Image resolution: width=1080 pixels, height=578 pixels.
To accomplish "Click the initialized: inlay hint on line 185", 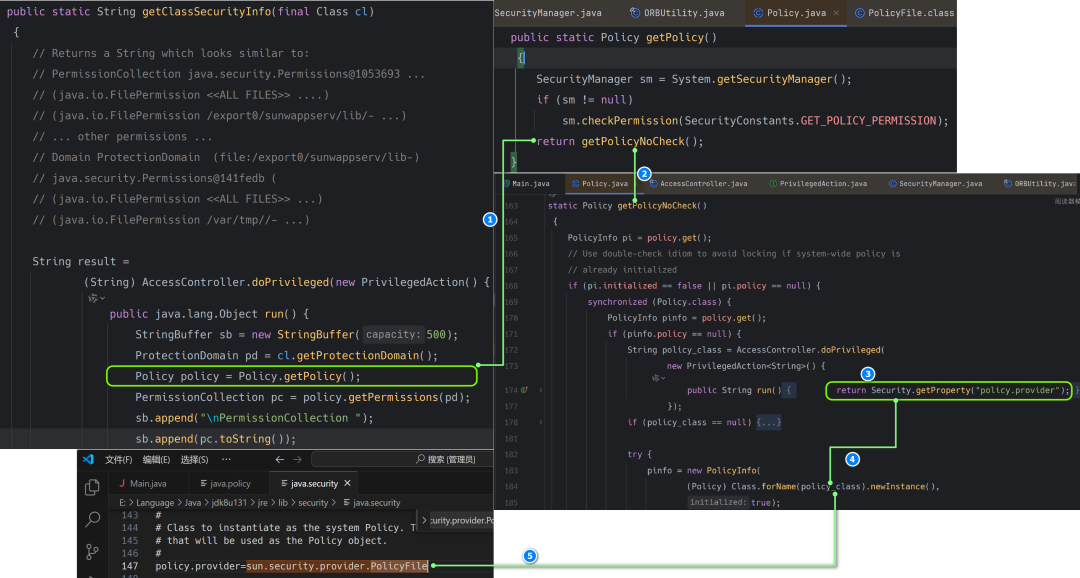I will pyautogui.click(x=718, y=502).
